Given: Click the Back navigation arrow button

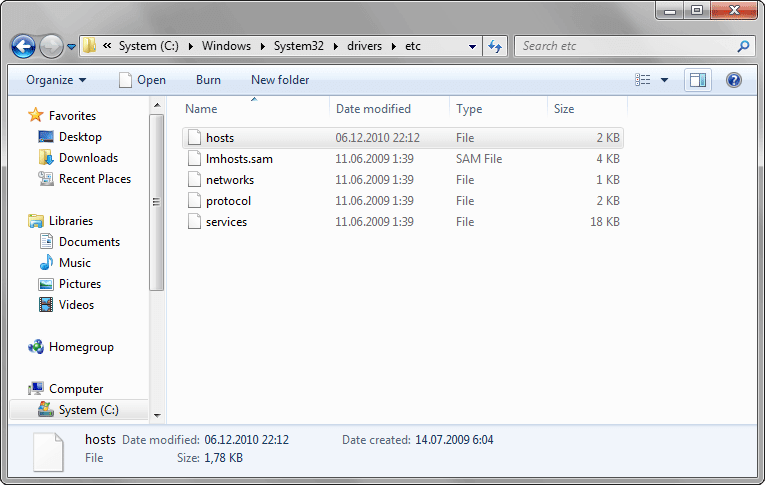Looking at the screenshot, I should (x=23, y=47).
